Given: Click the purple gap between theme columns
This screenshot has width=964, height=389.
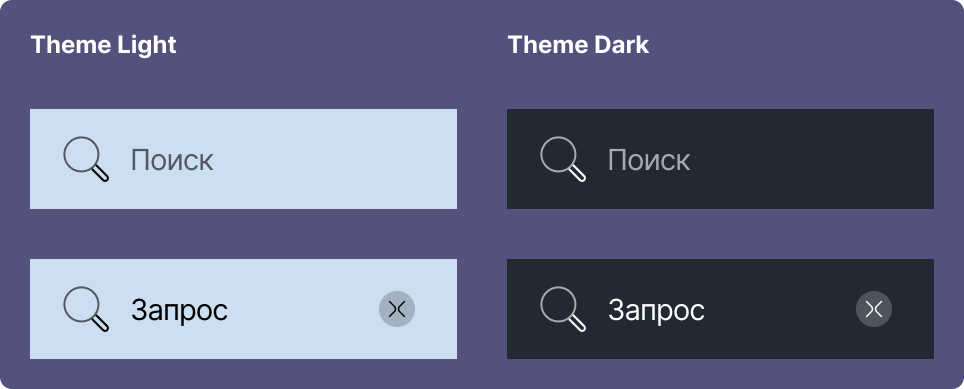Looking at the screenshot, I should (x=482, y=234).
